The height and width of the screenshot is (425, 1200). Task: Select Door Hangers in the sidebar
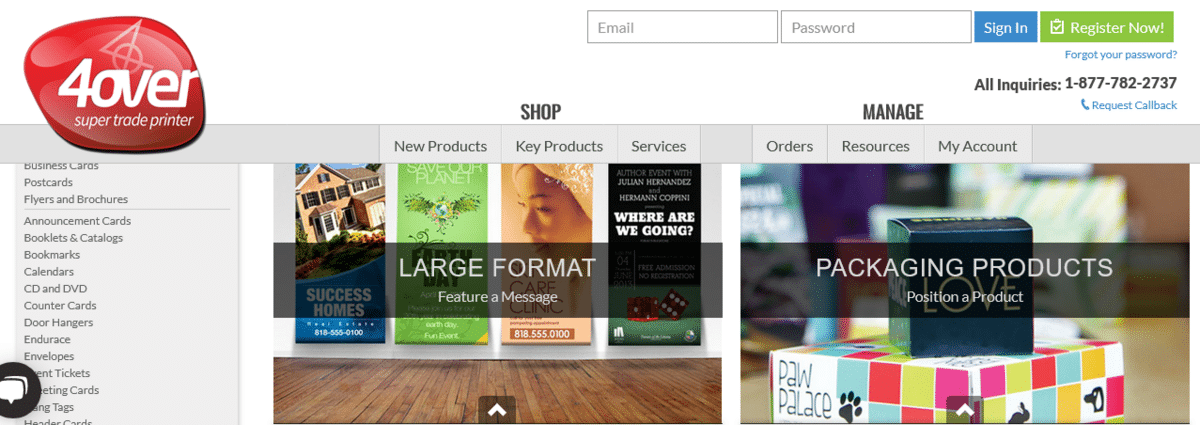58,322
